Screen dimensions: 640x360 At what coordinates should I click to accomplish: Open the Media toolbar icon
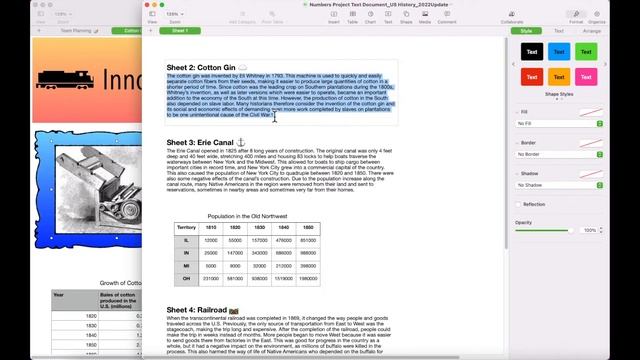[x=425, y=14]
